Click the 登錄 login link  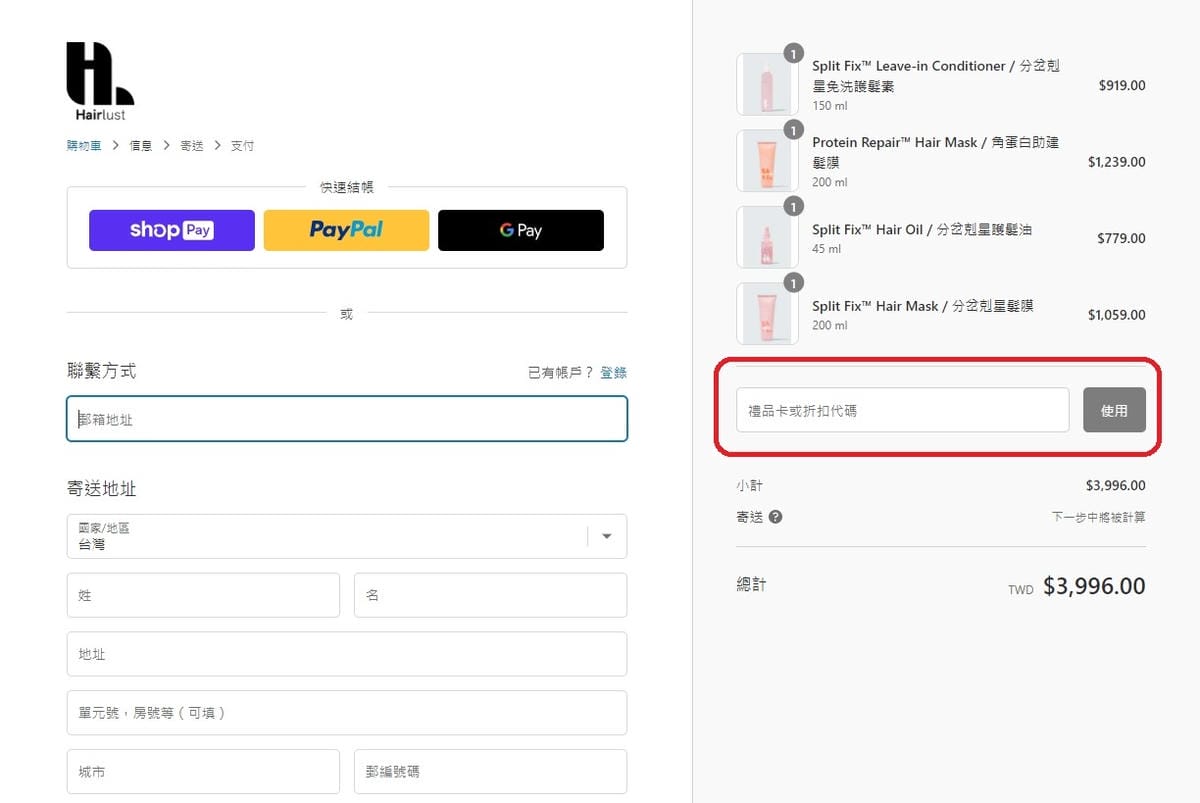tap(613, 372)
